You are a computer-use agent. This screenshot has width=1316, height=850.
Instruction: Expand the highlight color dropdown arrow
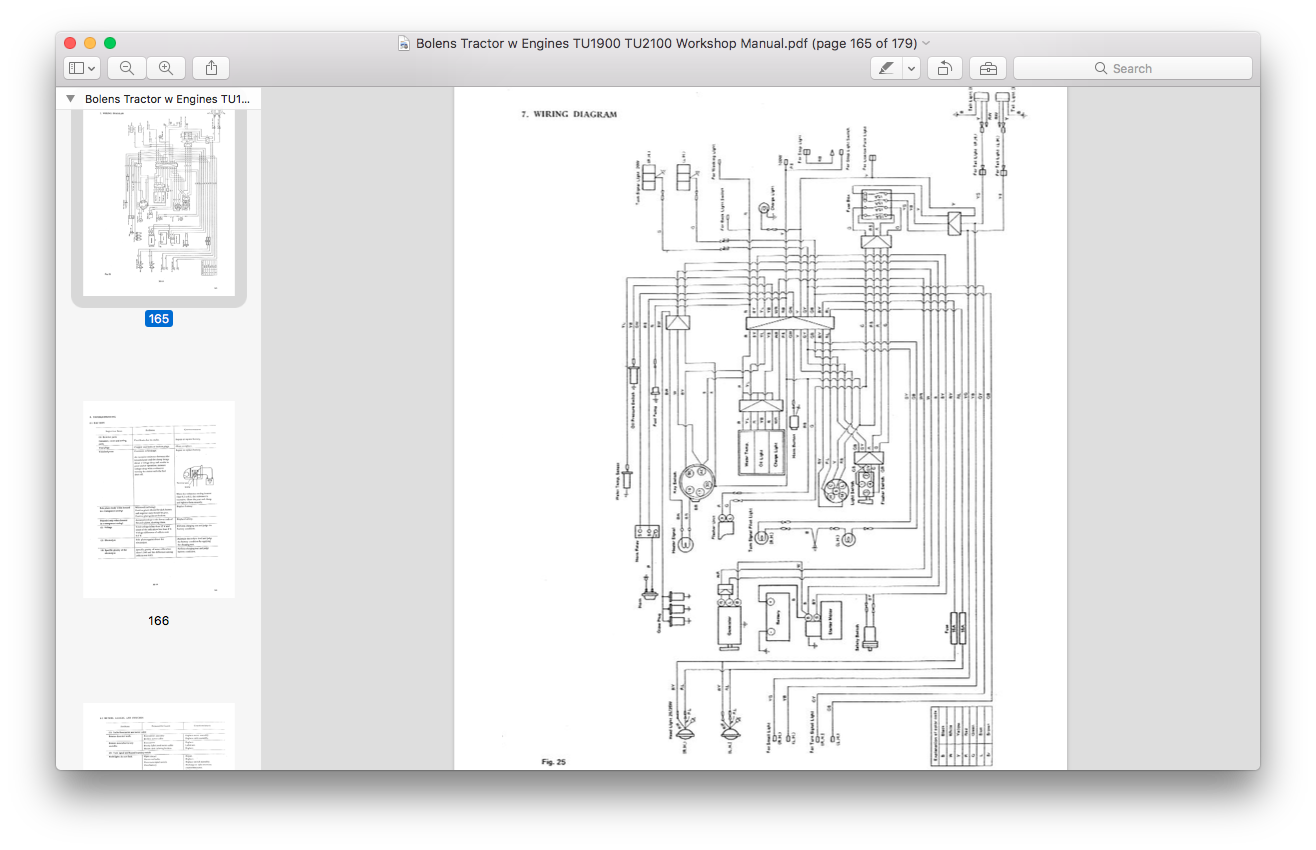pos(911,68)
